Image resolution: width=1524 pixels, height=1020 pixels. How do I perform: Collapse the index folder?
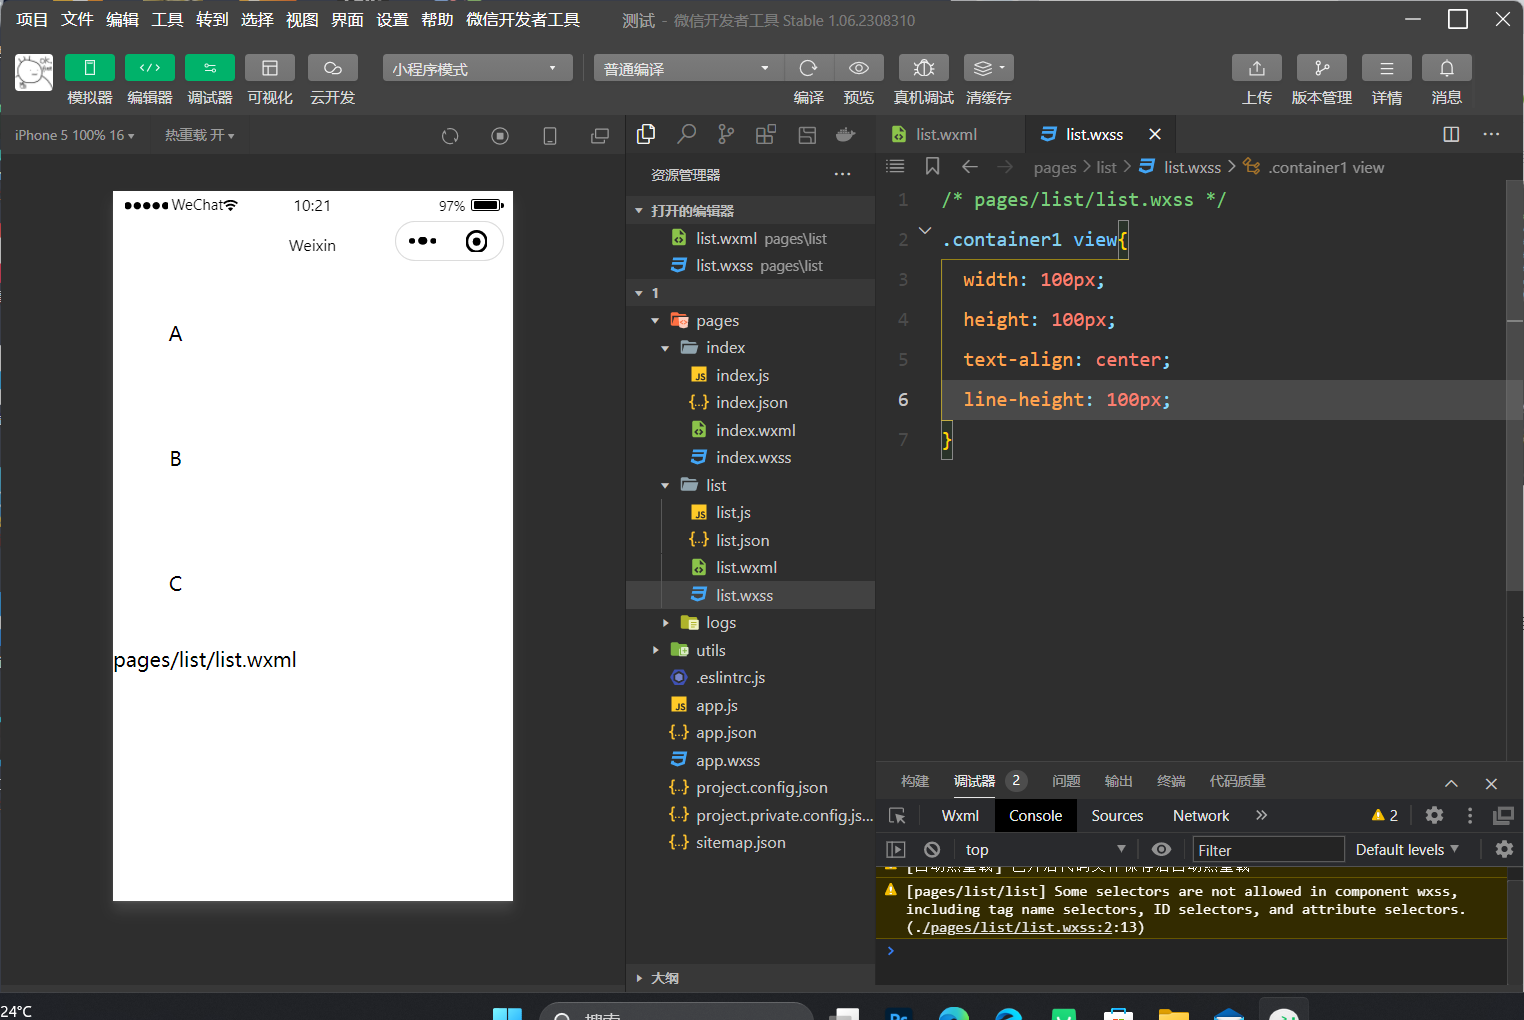[x=665, y=348]
